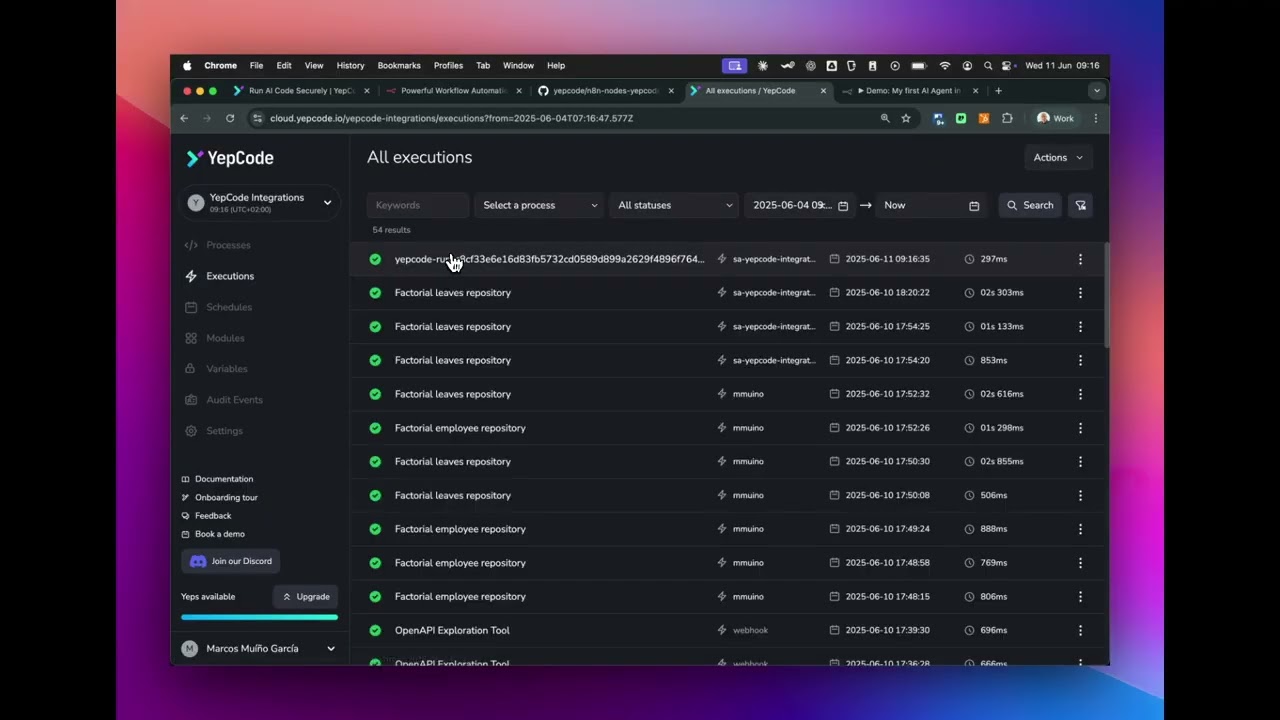
Task: Open the Select a process dropdown
Action: pyautogui.click(x=540, y=205)
